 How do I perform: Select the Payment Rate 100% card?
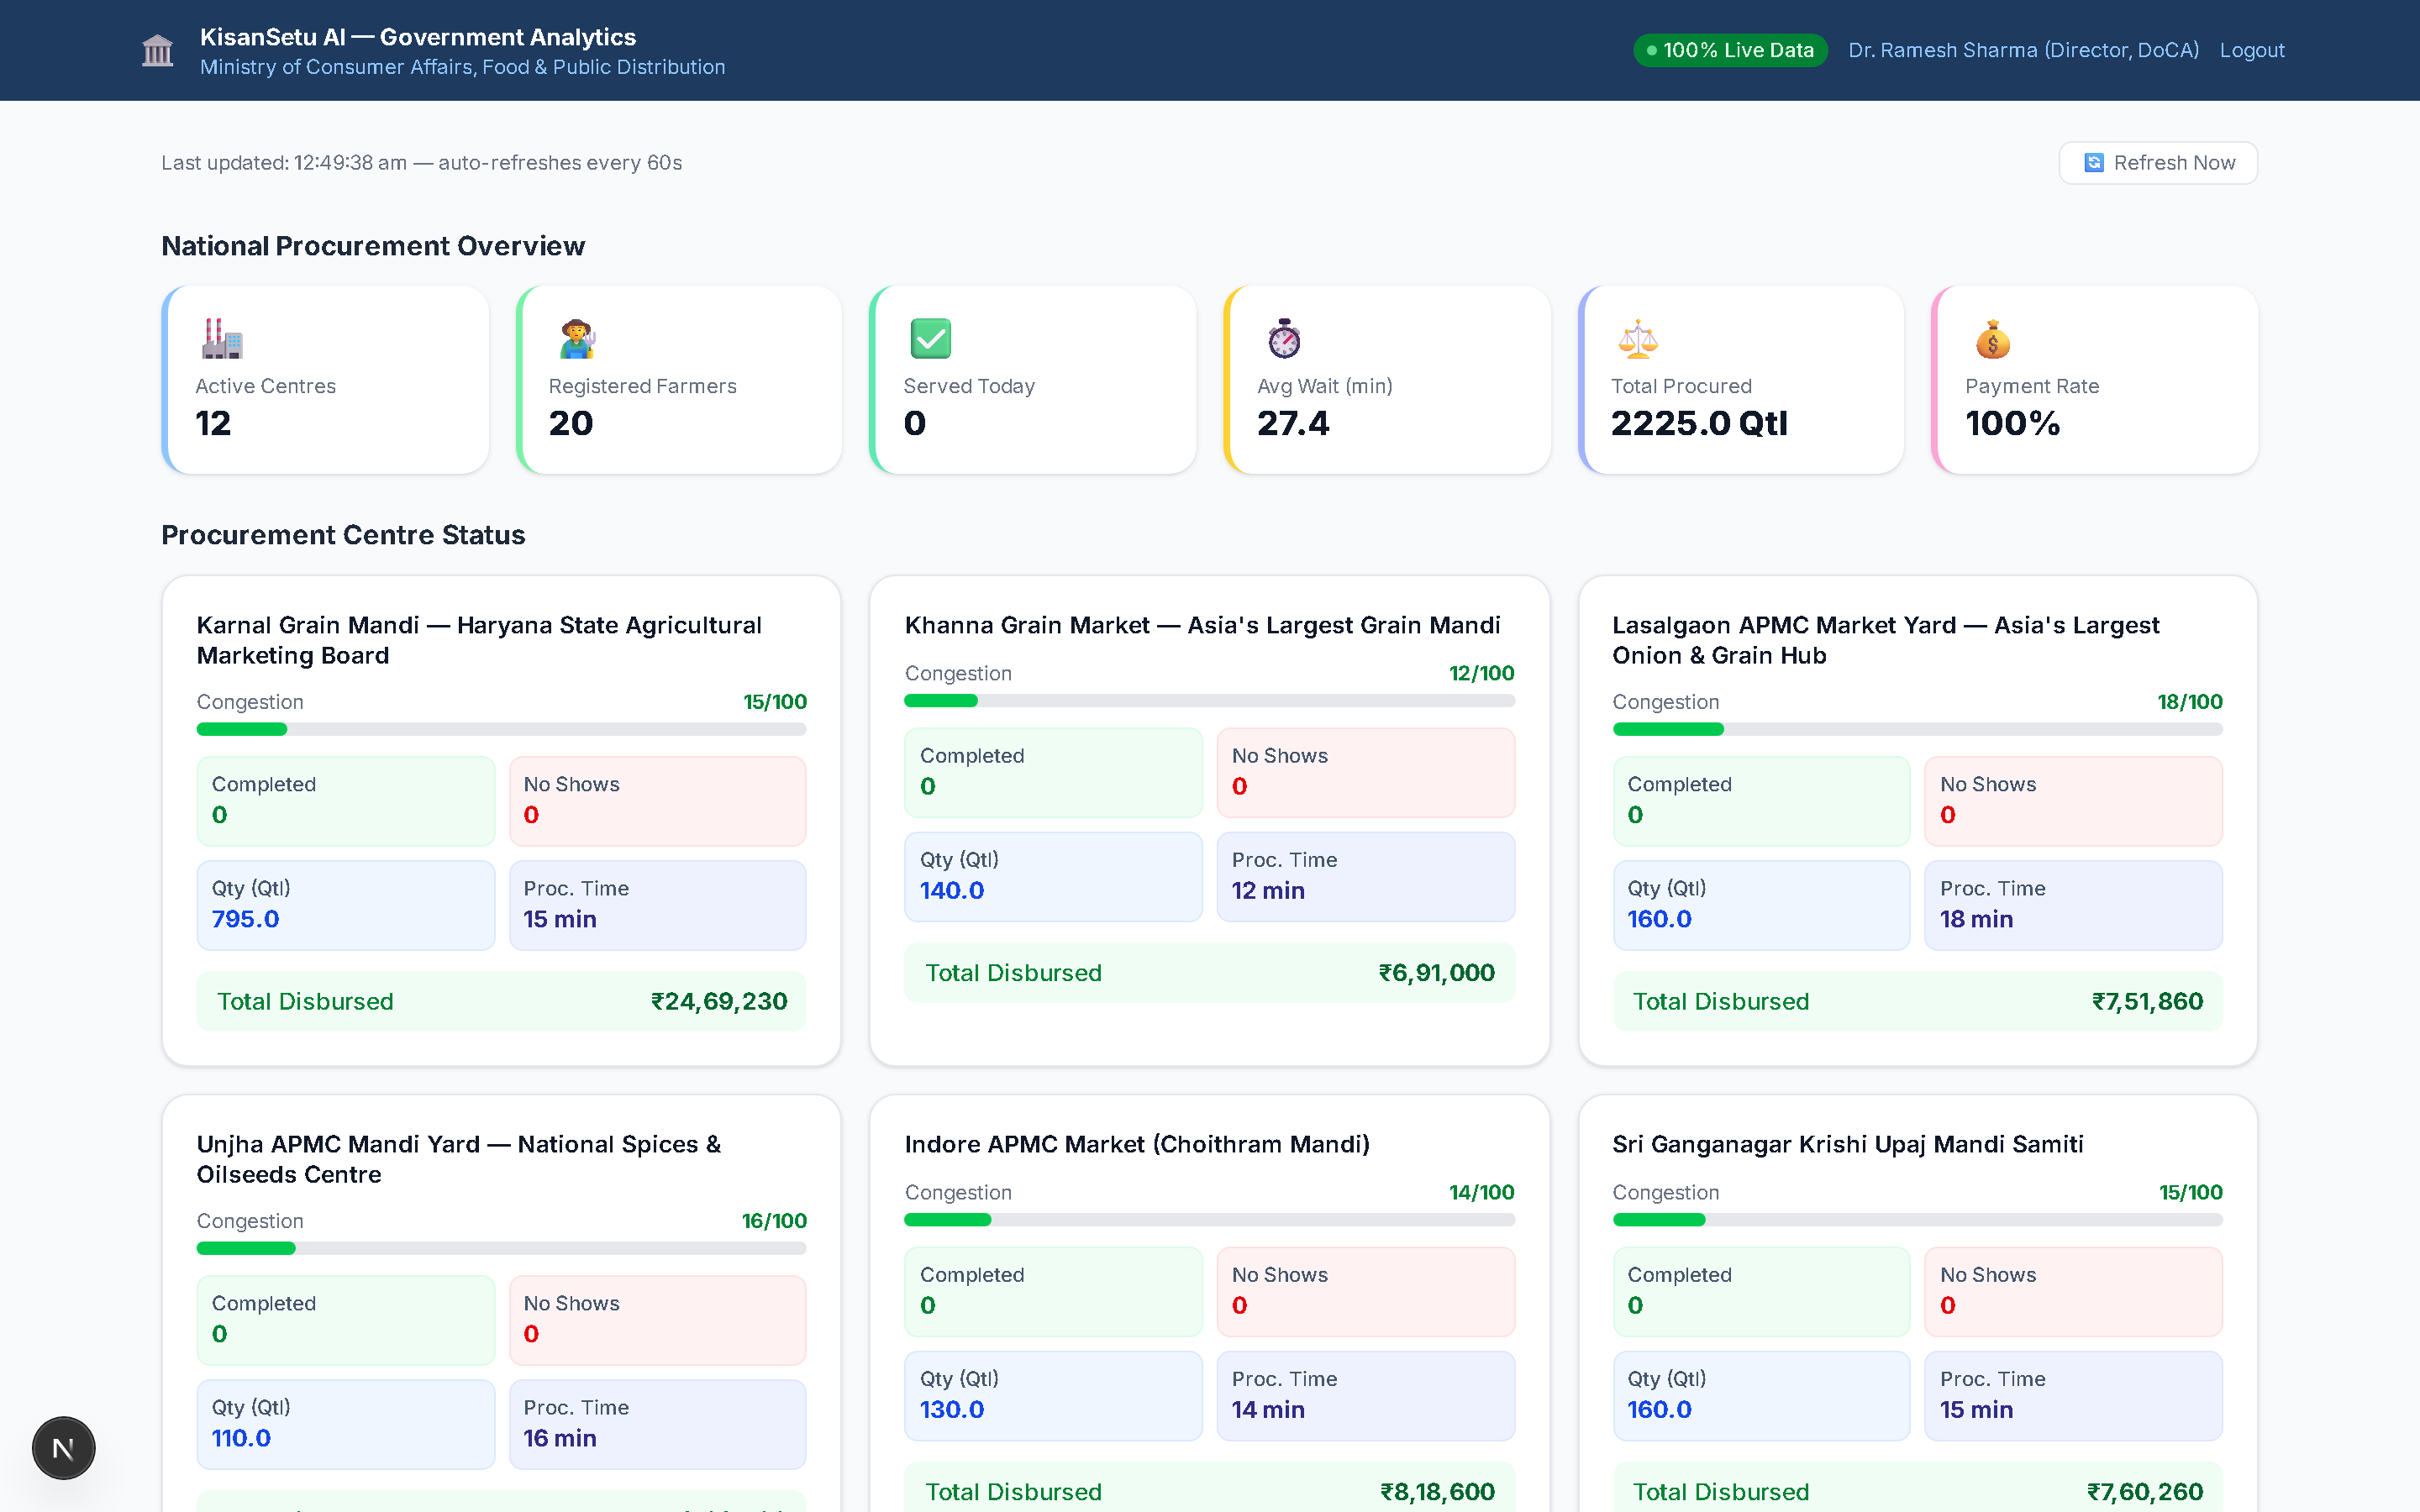[x=2095, y=380]
